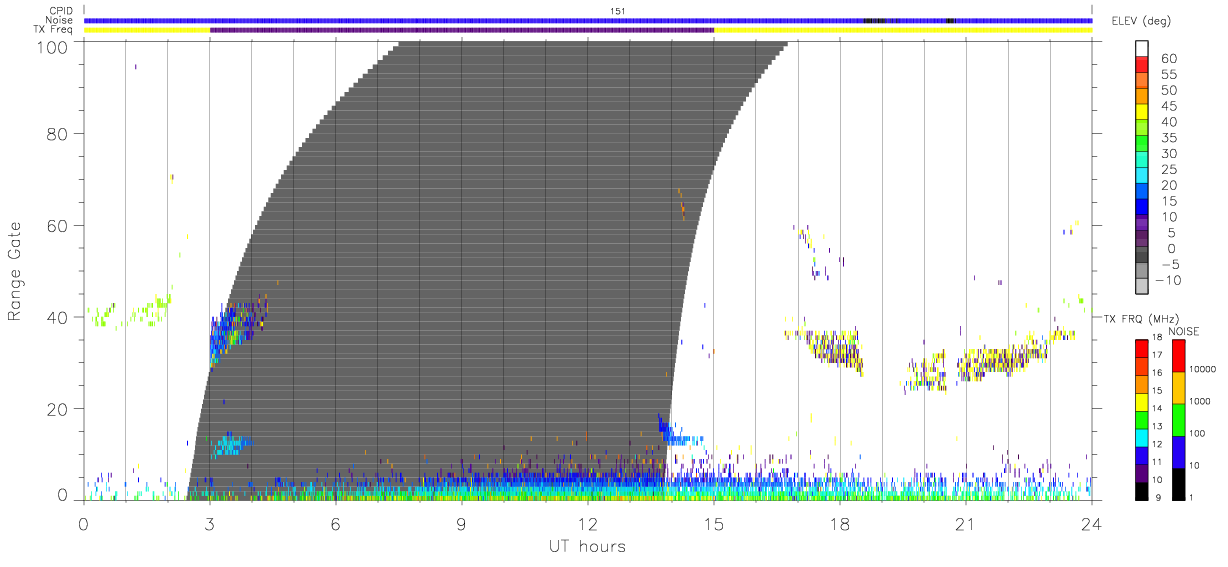Click the '55' label on ELEV colorbar
This screenshot has width=1228, height=567.
pyautogui.click(x=1169, y=74)
